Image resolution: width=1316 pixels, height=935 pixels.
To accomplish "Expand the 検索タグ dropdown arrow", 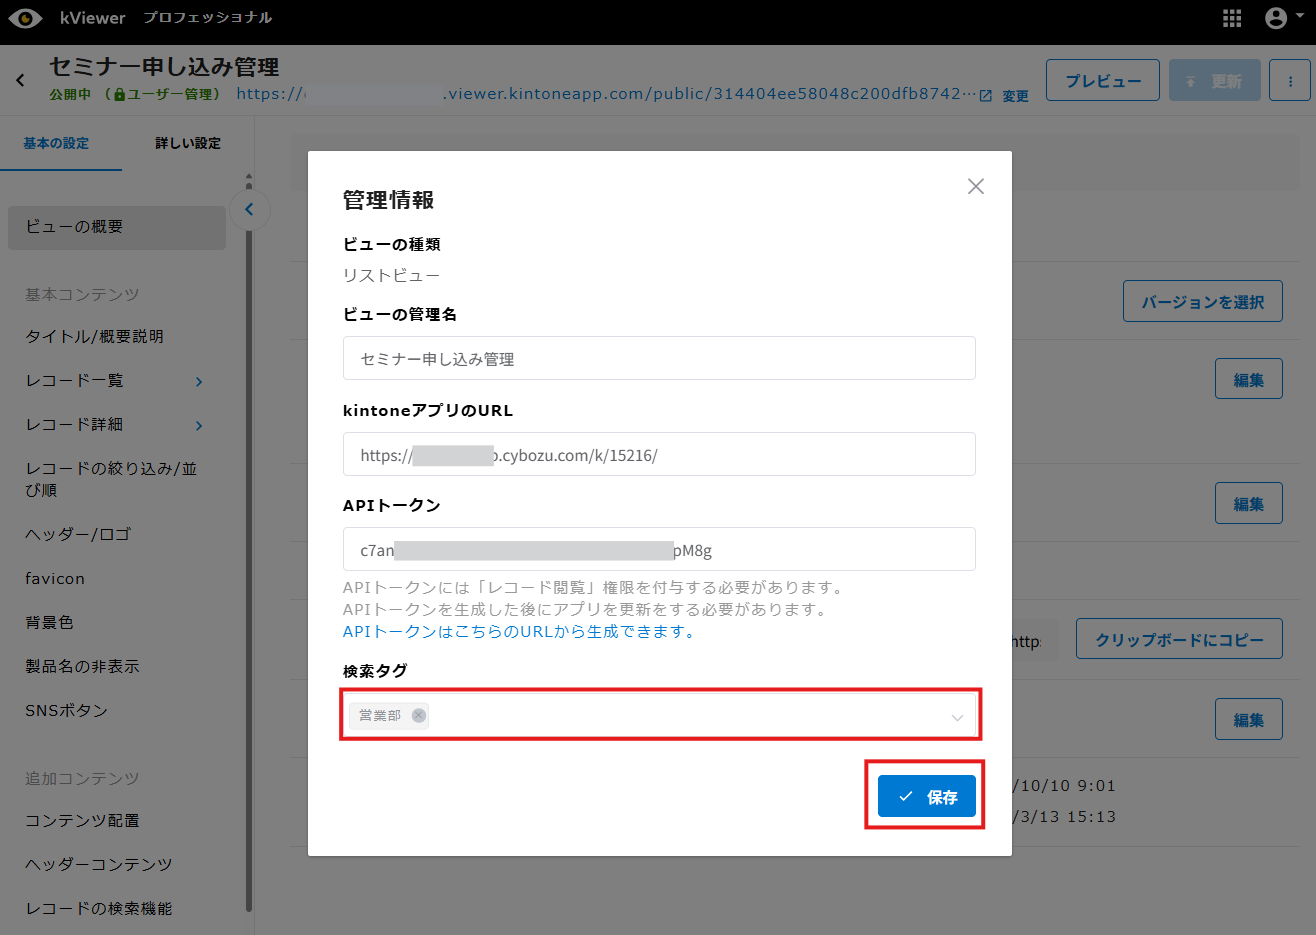I will (x=957, y=717).
